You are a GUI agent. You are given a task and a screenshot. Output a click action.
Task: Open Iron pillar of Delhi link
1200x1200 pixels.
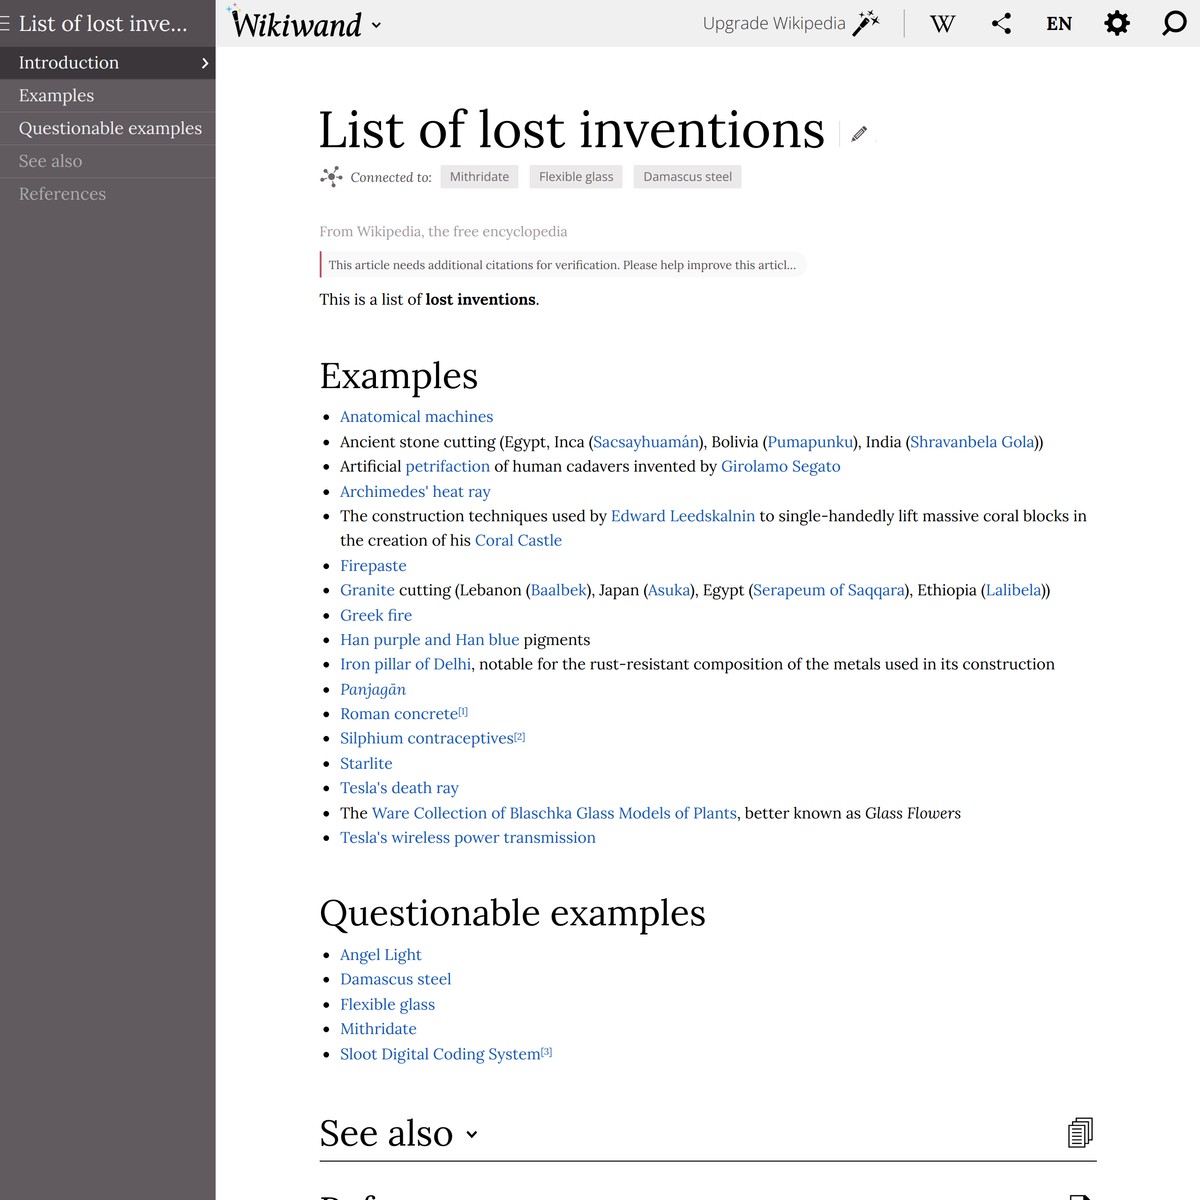(x=405, y=665)
